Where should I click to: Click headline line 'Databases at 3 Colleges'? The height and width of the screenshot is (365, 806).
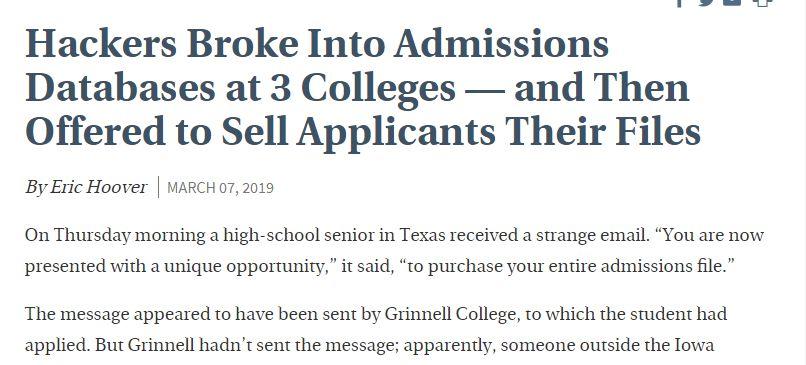[240, 87]
